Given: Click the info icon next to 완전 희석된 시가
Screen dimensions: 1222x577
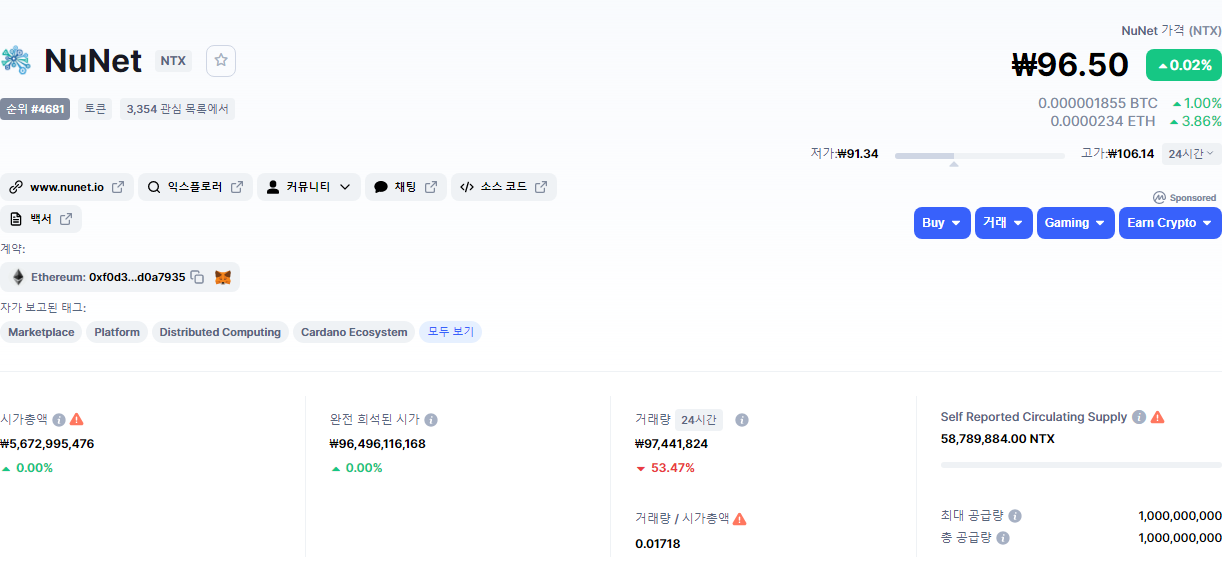Looking at the screenshot, I should pos(431,420).
